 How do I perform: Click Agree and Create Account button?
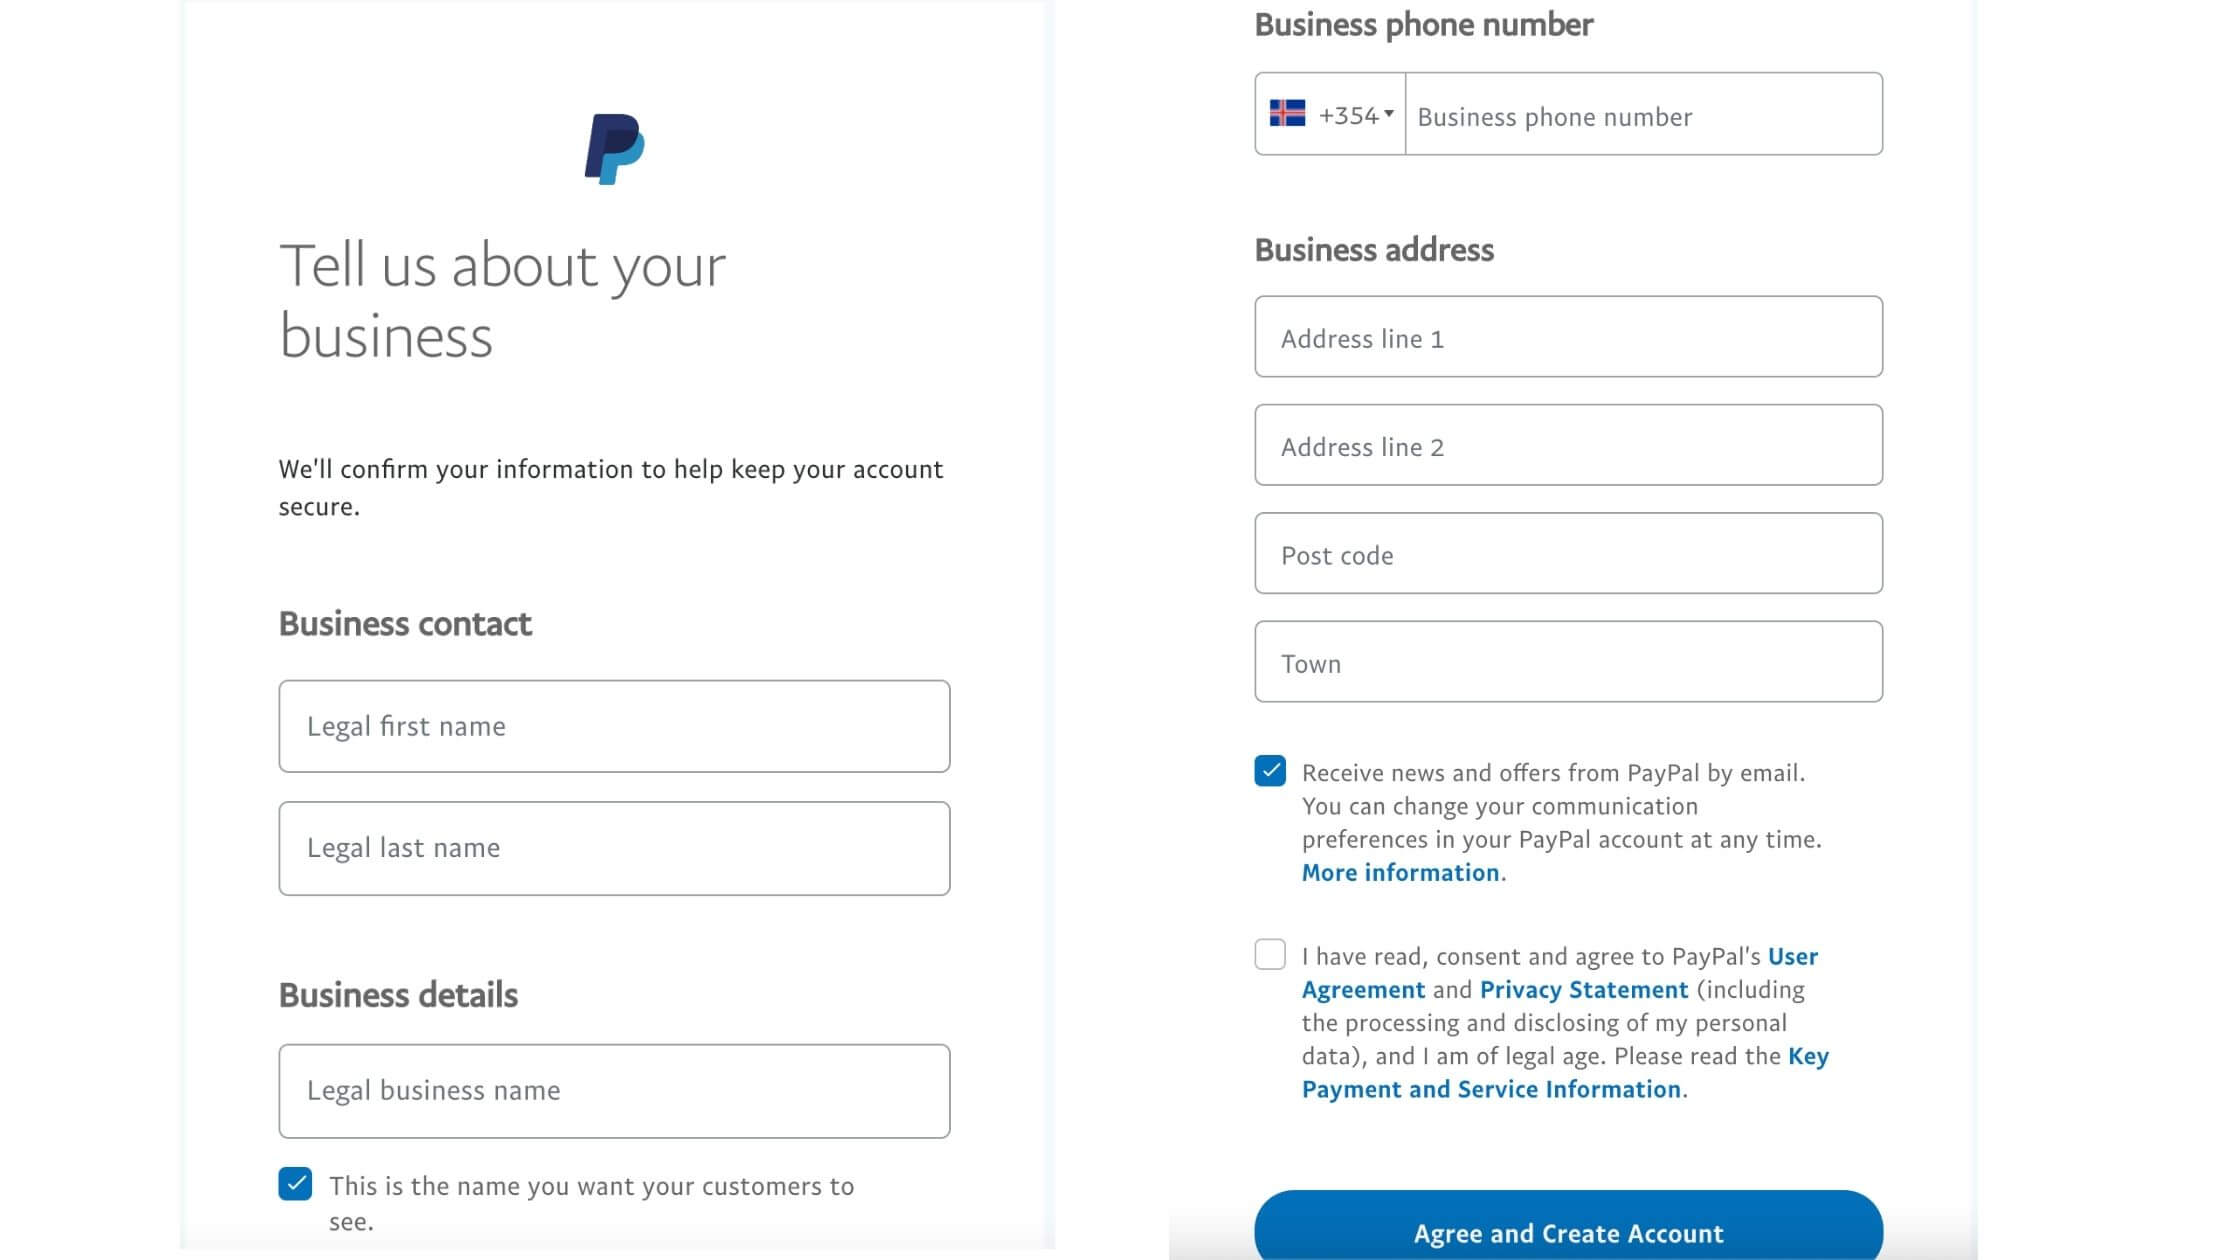coord(1568,1228)
